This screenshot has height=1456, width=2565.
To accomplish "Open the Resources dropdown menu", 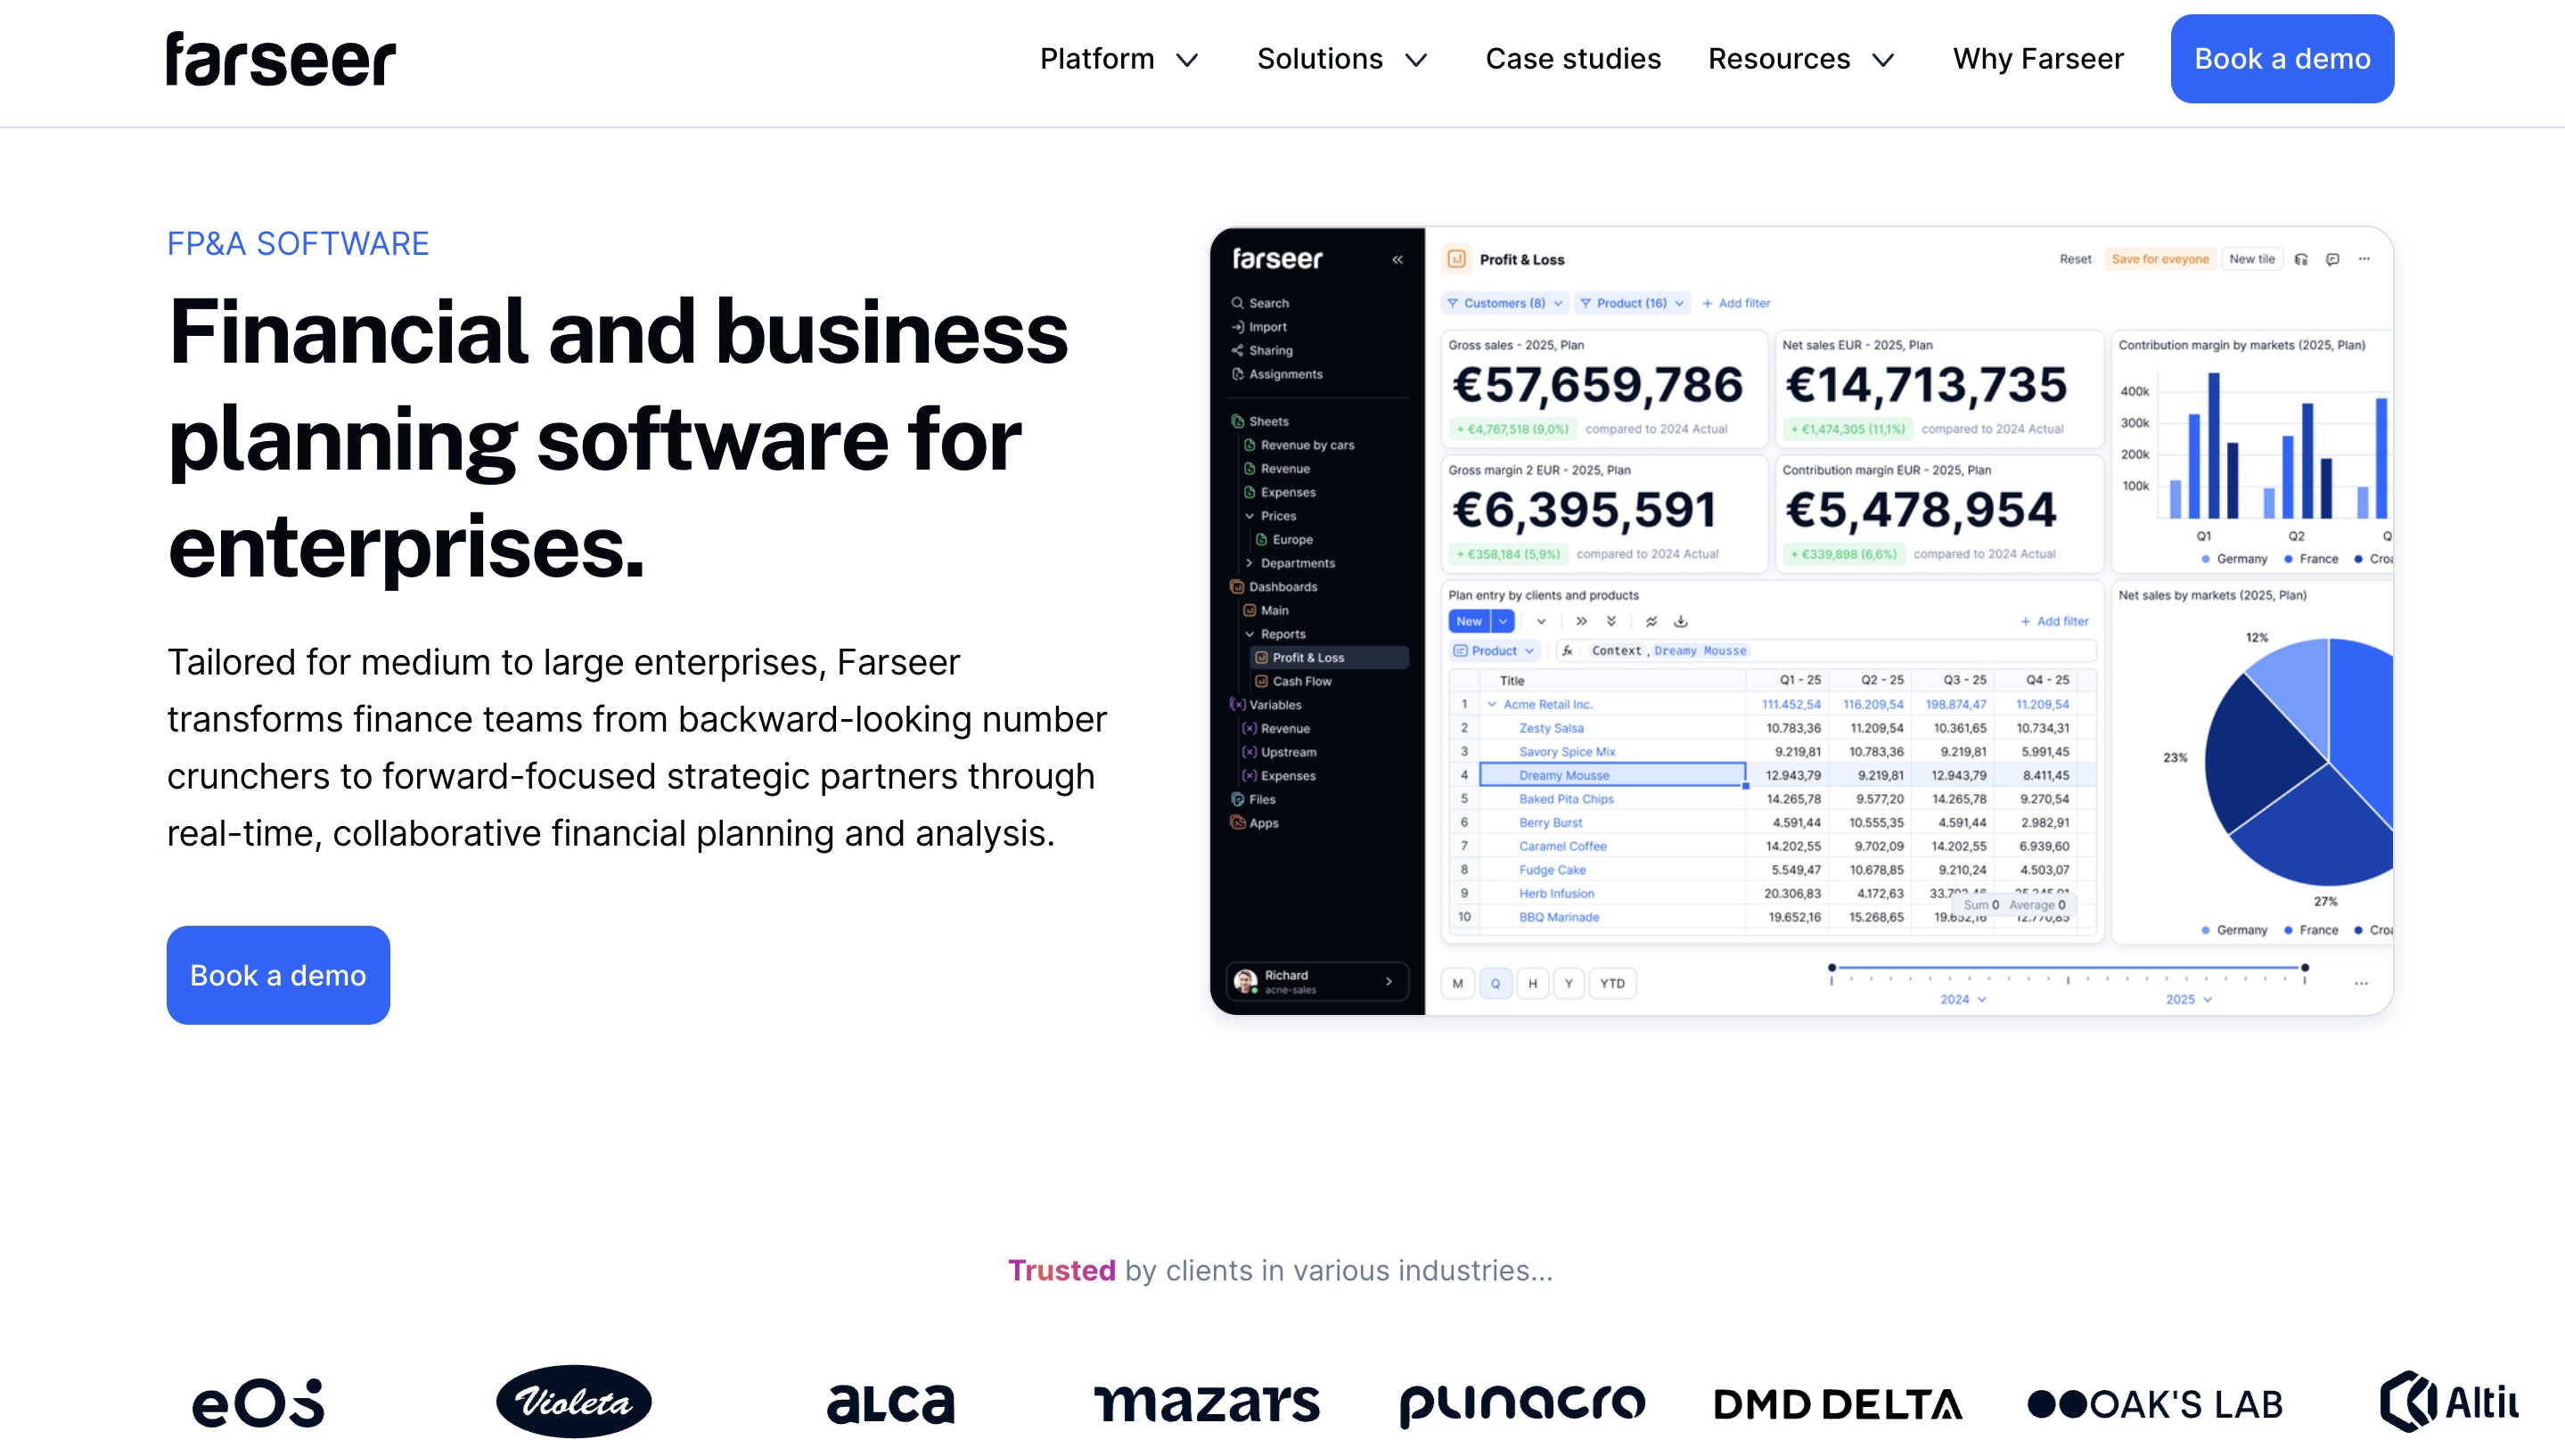I will [1778, 59].
